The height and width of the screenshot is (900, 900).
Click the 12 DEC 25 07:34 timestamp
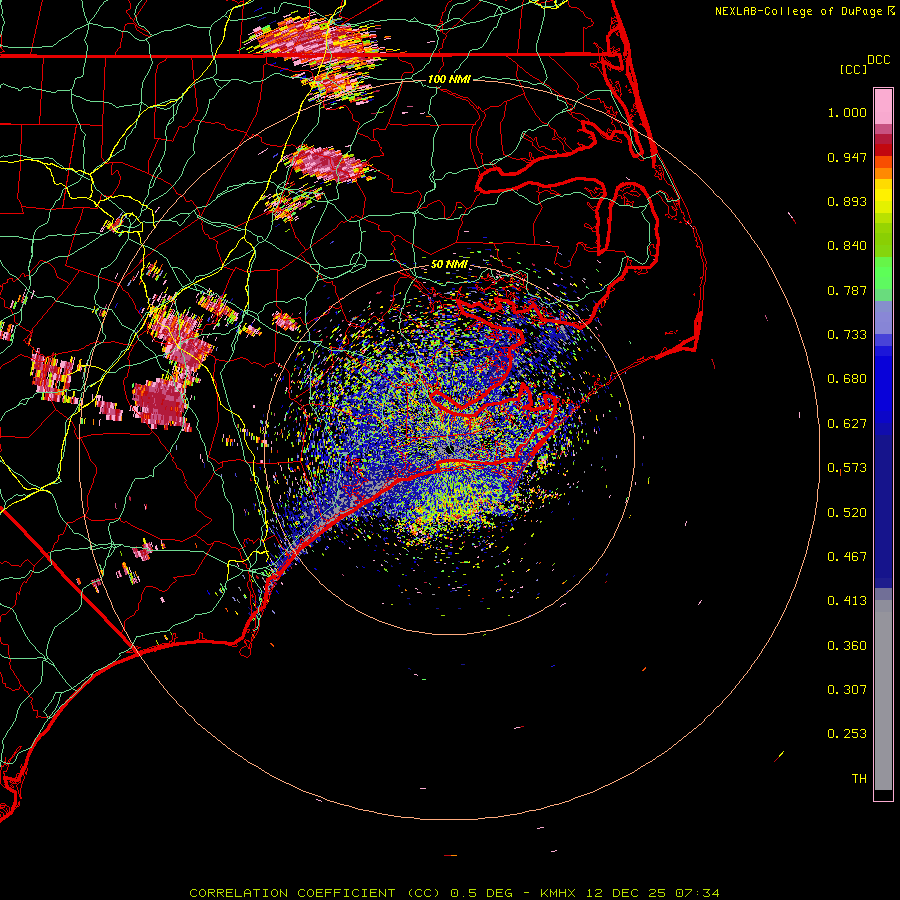(653, 893)
